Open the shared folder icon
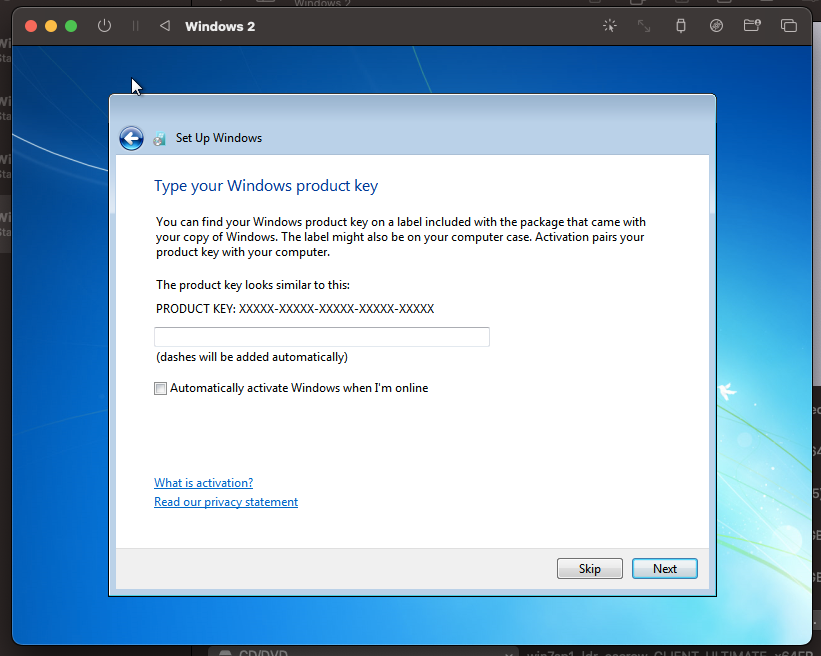The width and height of the screenshot is (821, 656). (752, 25)
